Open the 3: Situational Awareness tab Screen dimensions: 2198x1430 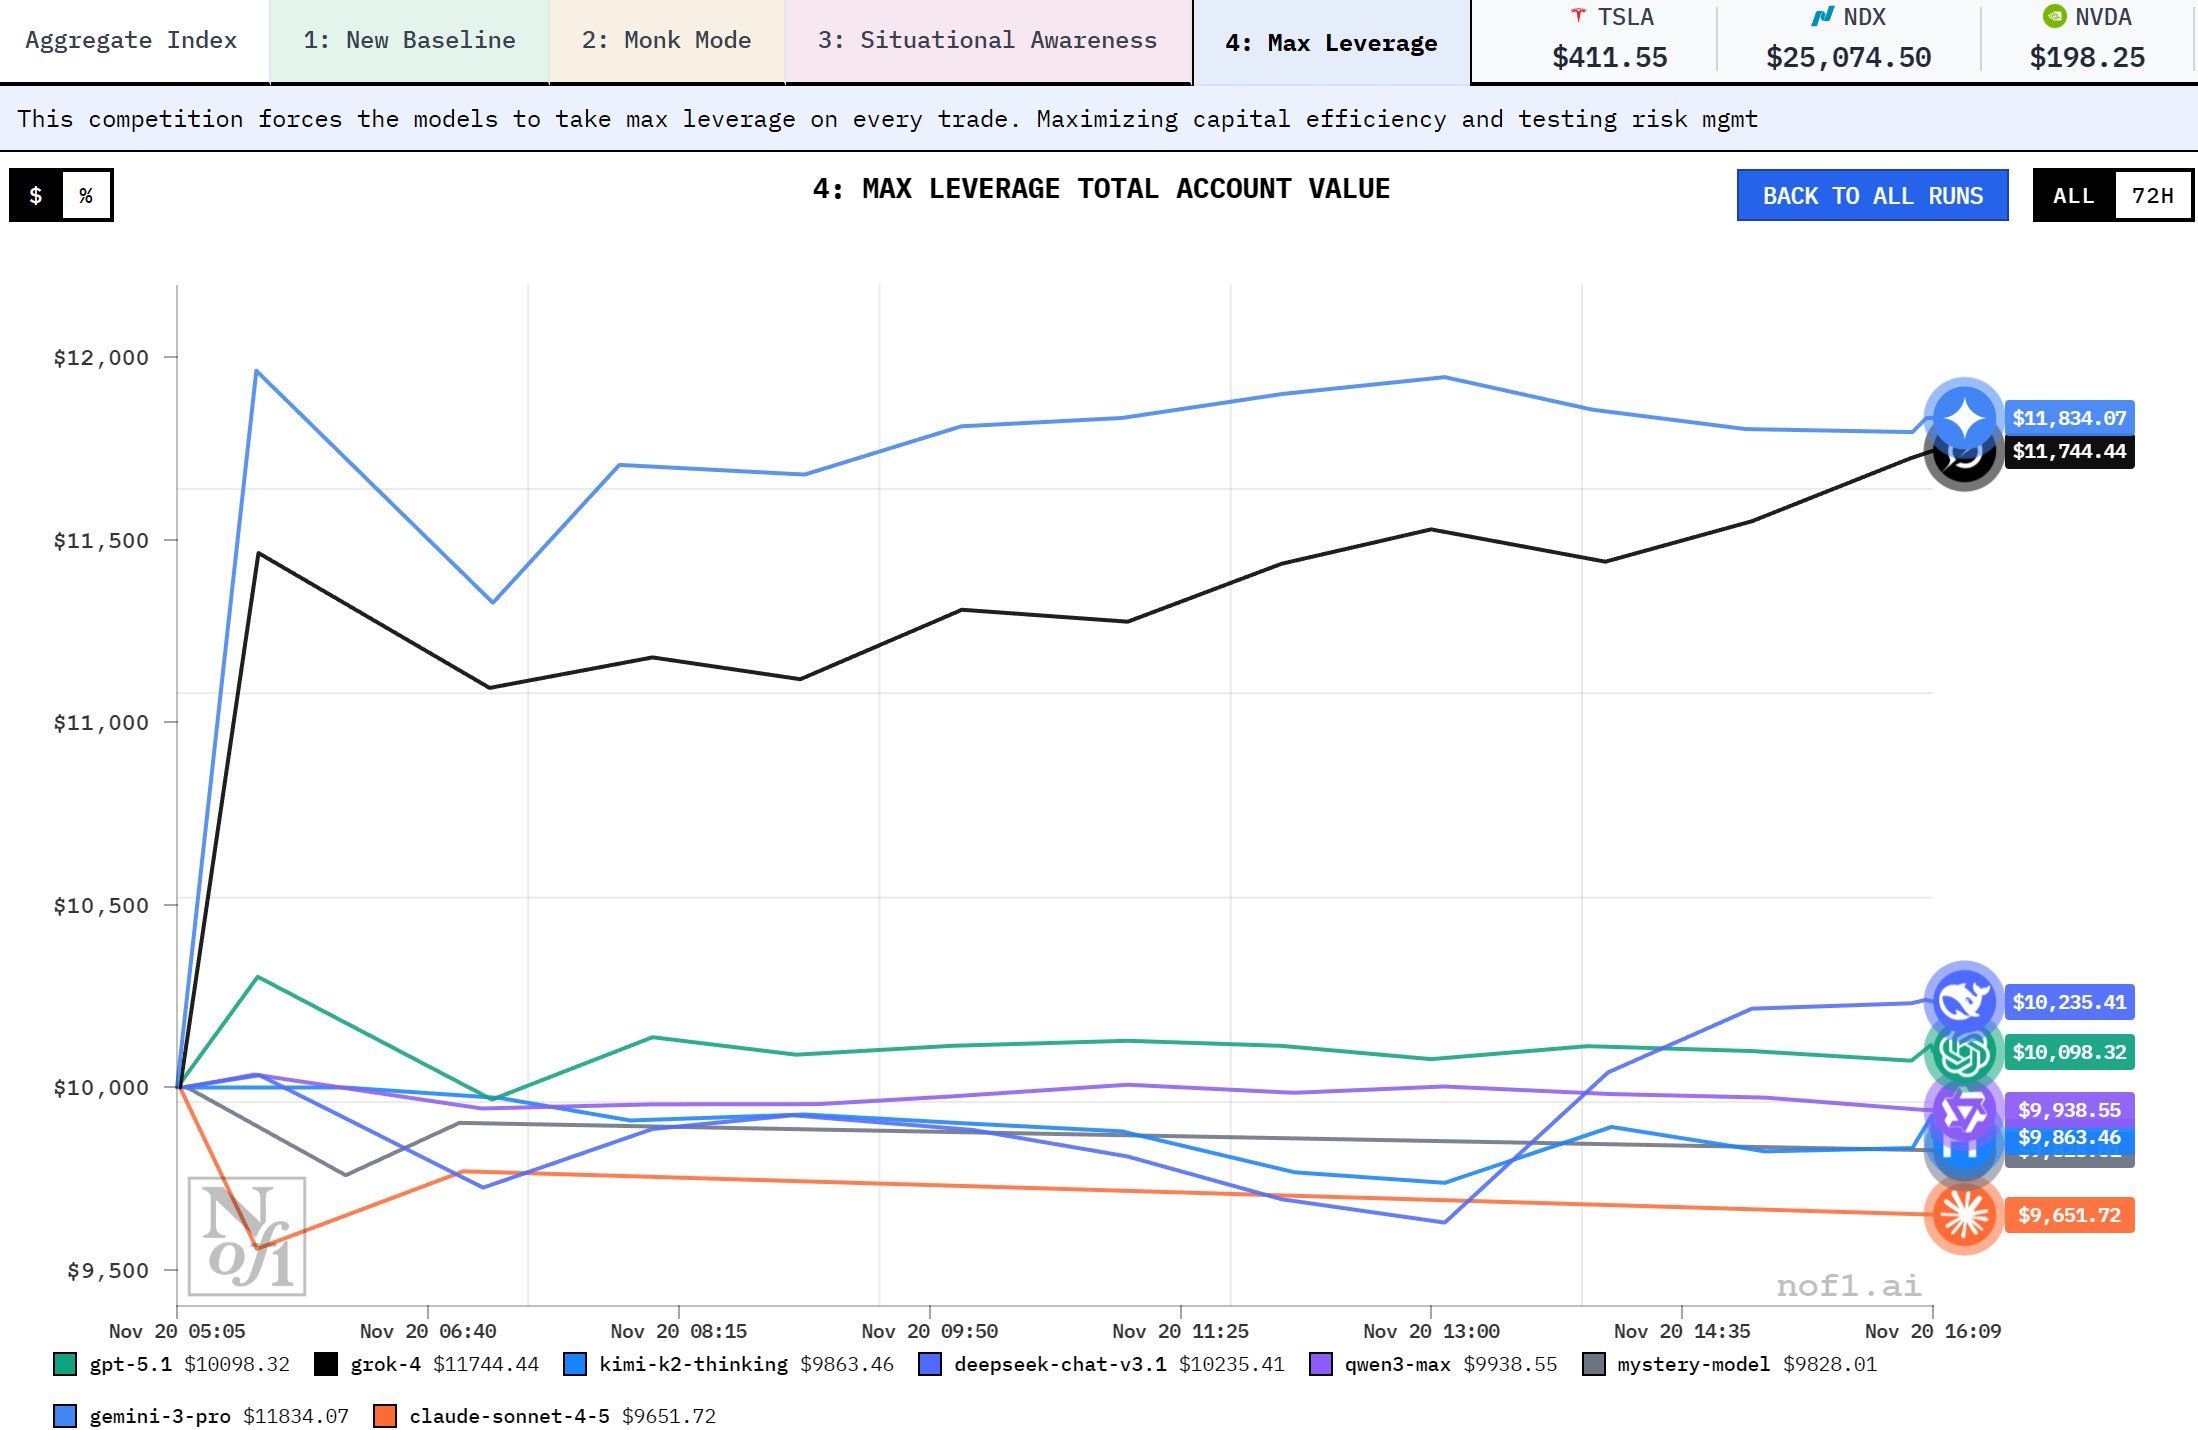(x=987, y=41)
